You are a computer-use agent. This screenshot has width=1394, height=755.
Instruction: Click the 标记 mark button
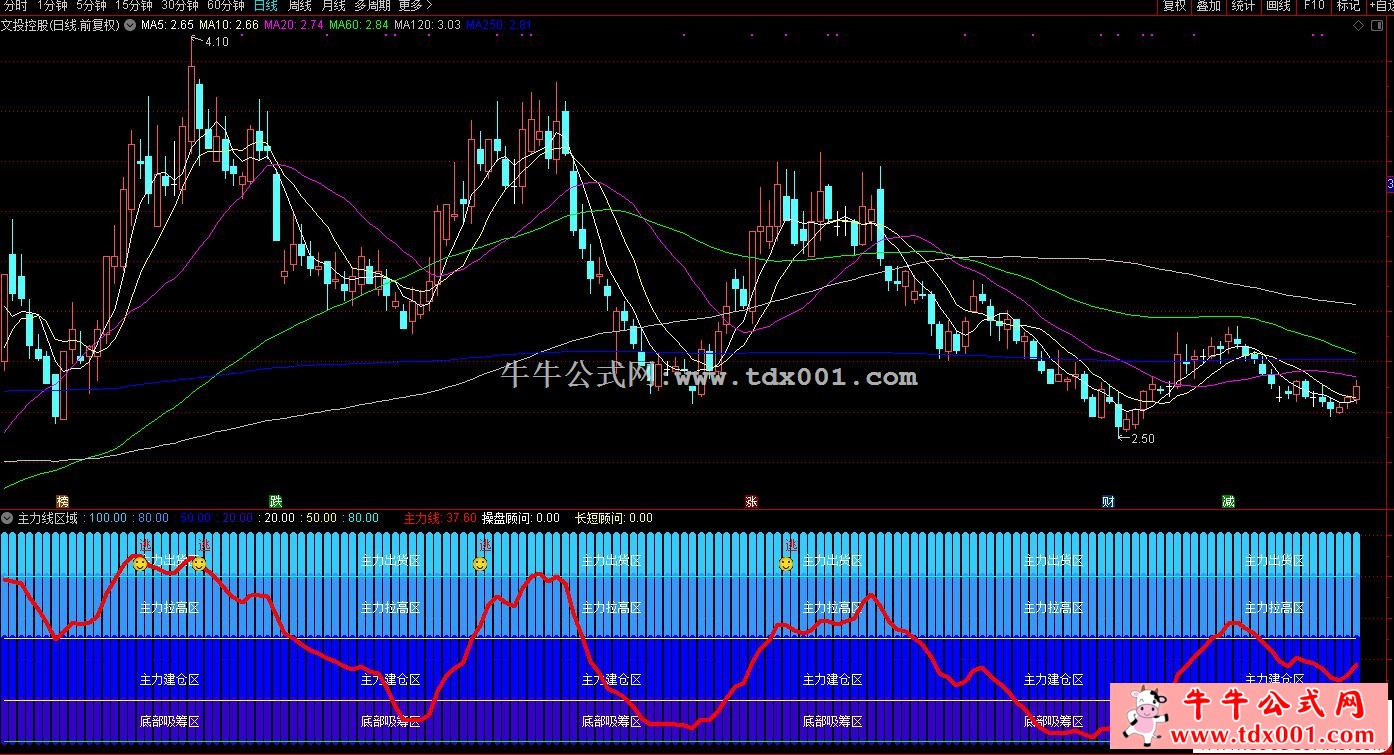1348,6
